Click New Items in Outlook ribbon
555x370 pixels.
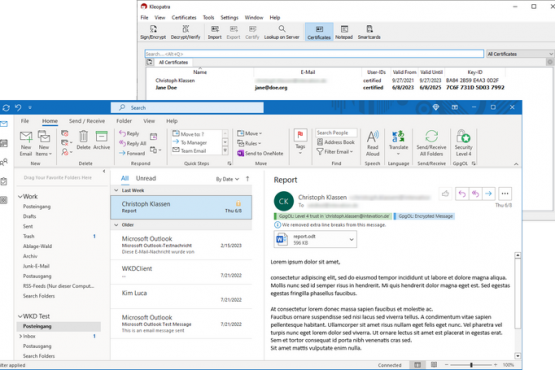(x=44, y=143)
